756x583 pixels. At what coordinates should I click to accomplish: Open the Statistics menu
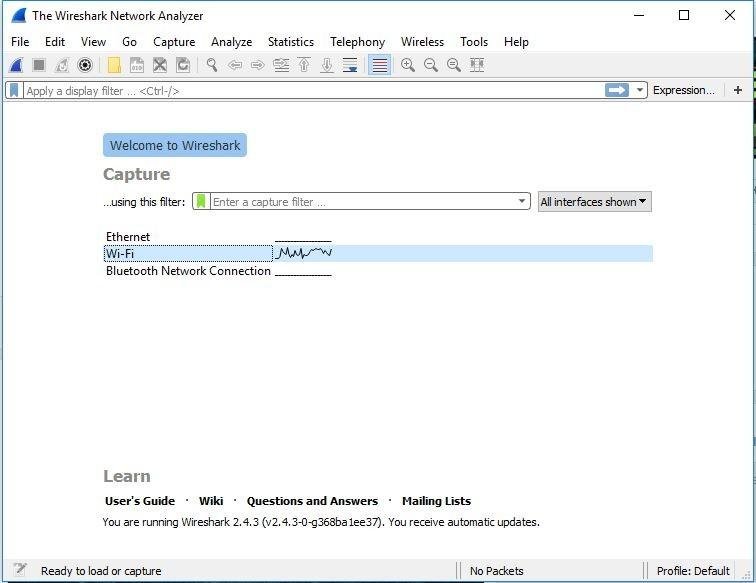[x=291, y=42]
